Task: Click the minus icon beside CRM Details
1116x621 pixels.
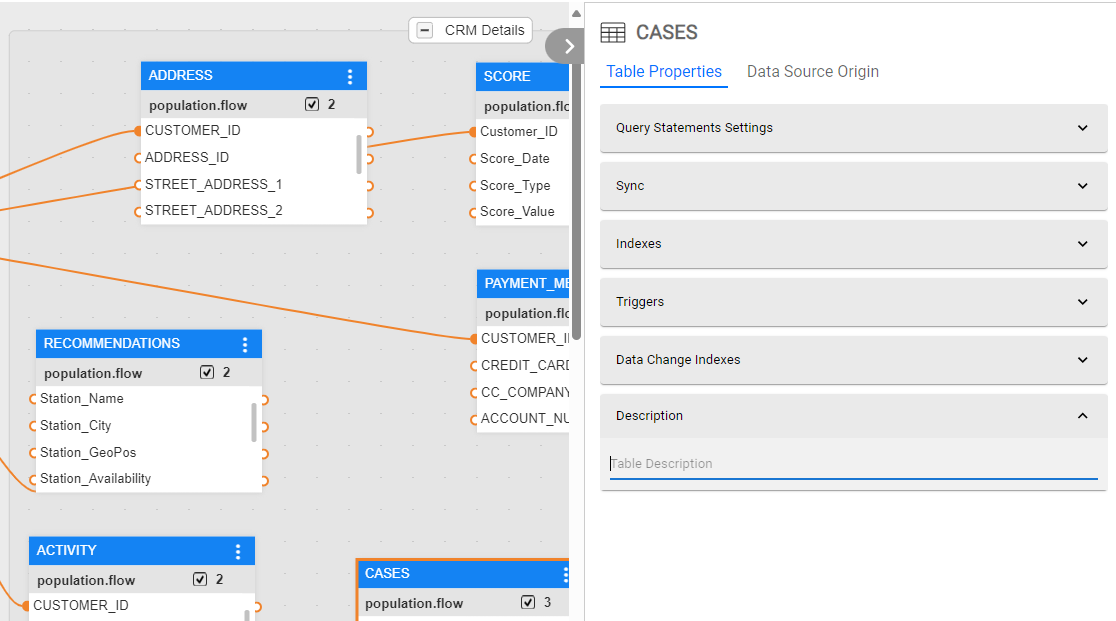Action: [x=425, y=30]
